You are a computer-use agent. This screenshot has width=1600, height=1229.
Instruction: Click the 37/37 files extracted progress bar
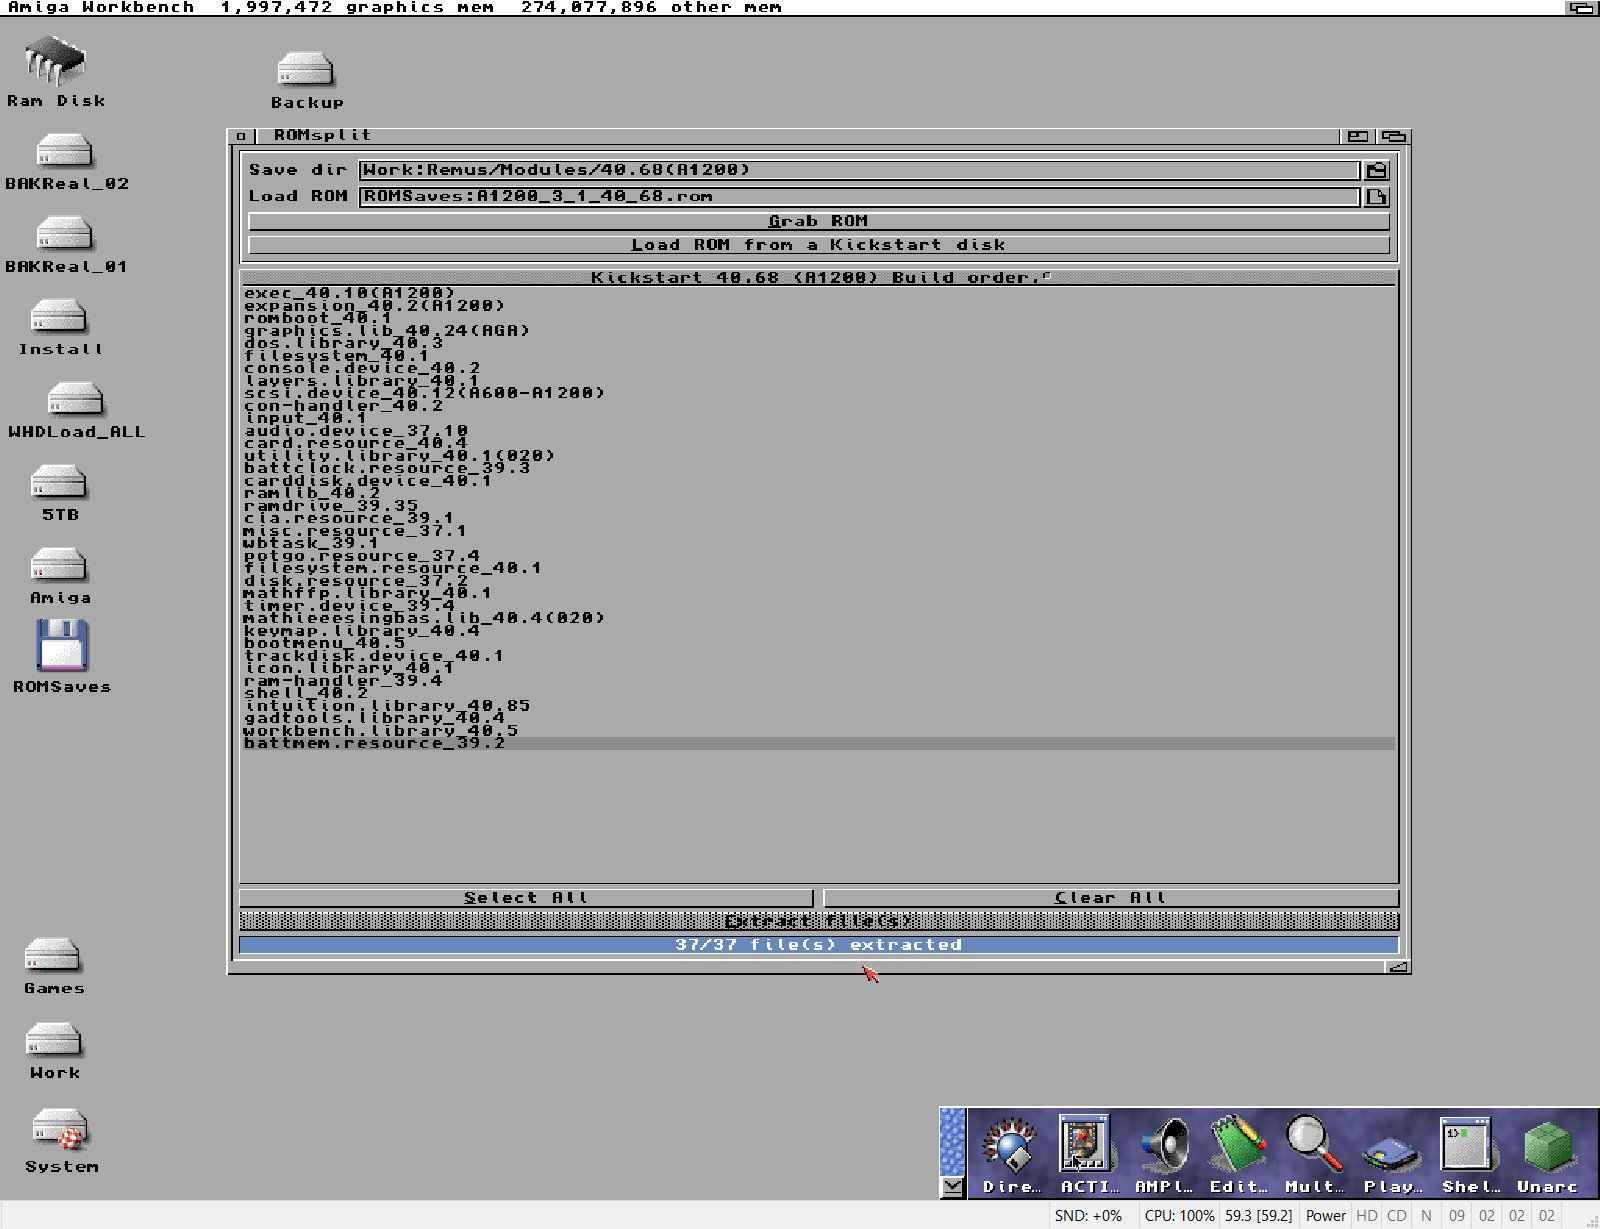pos(819,945)
